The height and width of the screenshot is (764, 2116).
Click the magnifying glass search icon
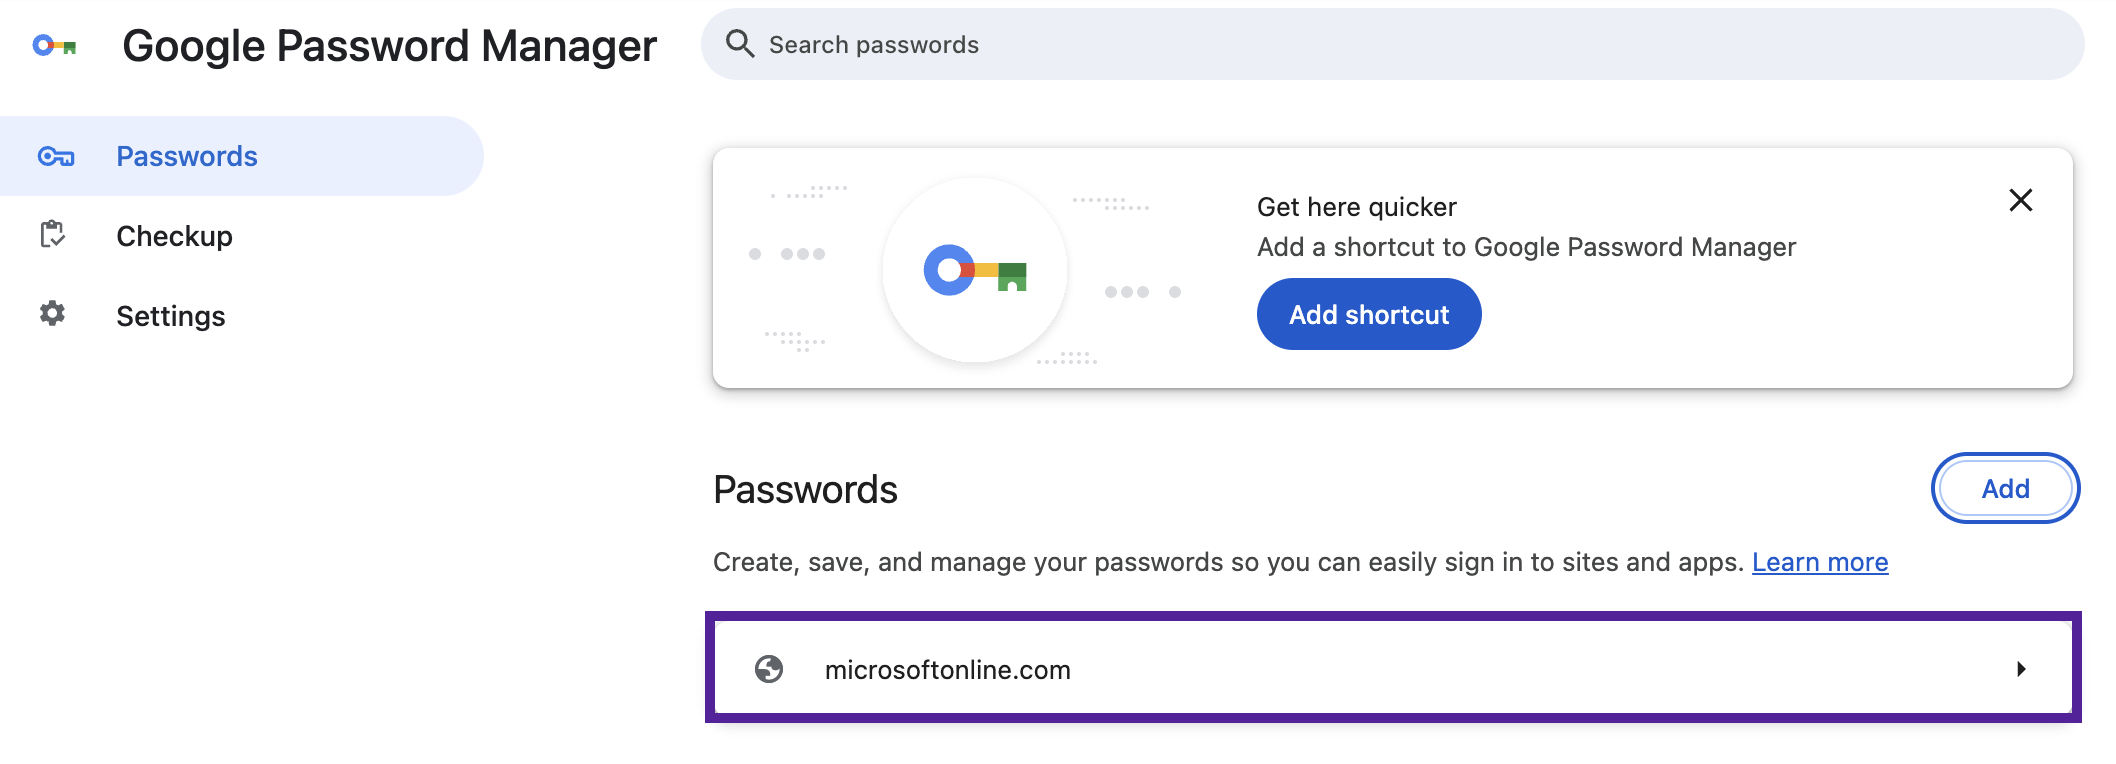[740, 44]
